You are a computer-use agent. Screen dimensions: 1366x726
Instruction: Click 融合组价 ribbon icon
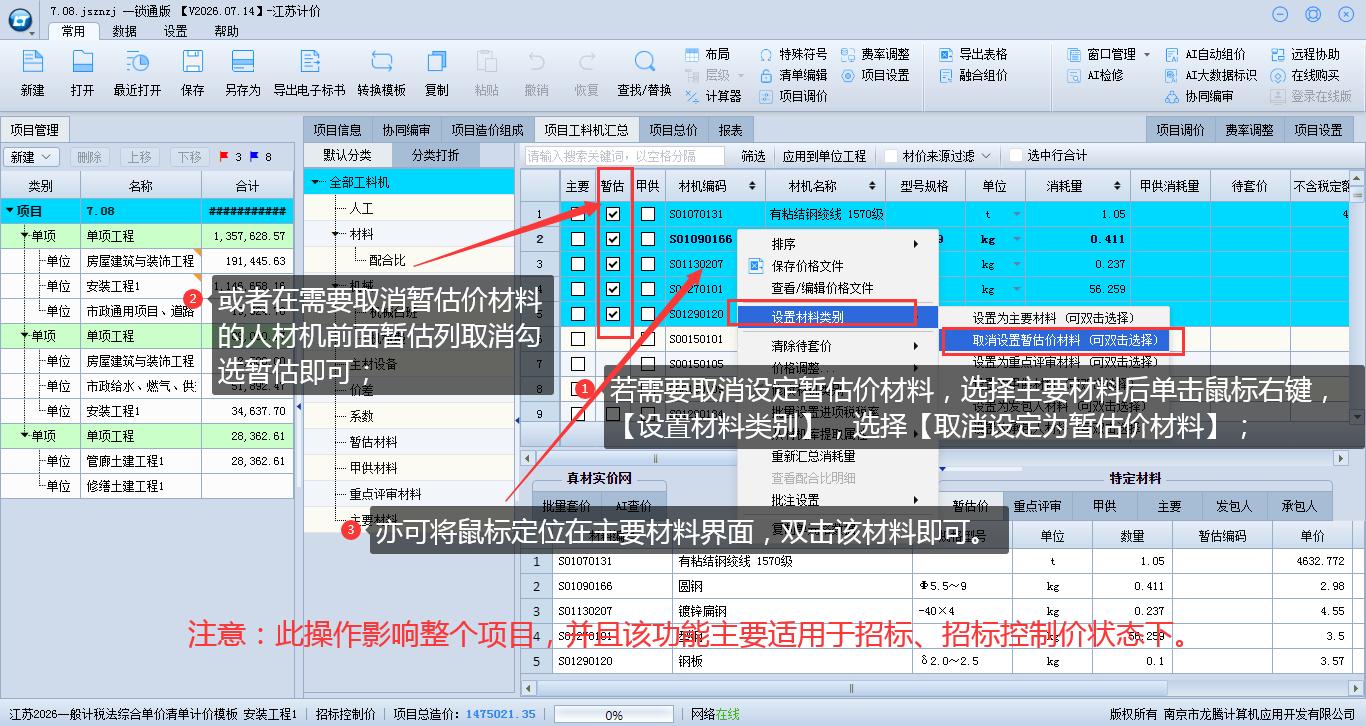pos(973,75)
